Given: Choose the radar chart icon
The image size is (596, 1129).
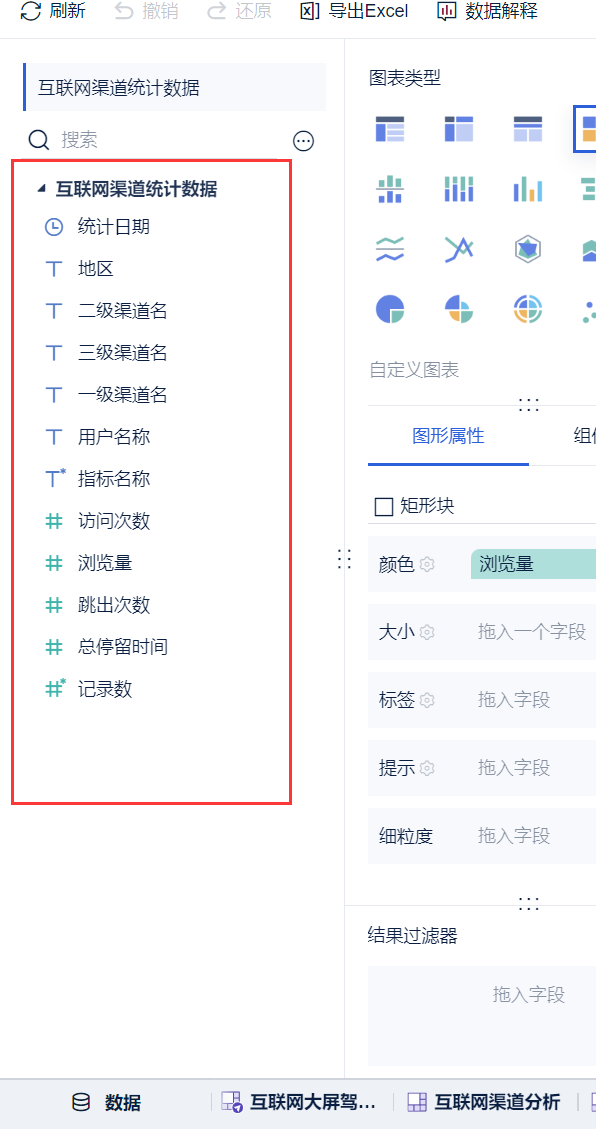Looking at the screenshot, I should point(528,250).
